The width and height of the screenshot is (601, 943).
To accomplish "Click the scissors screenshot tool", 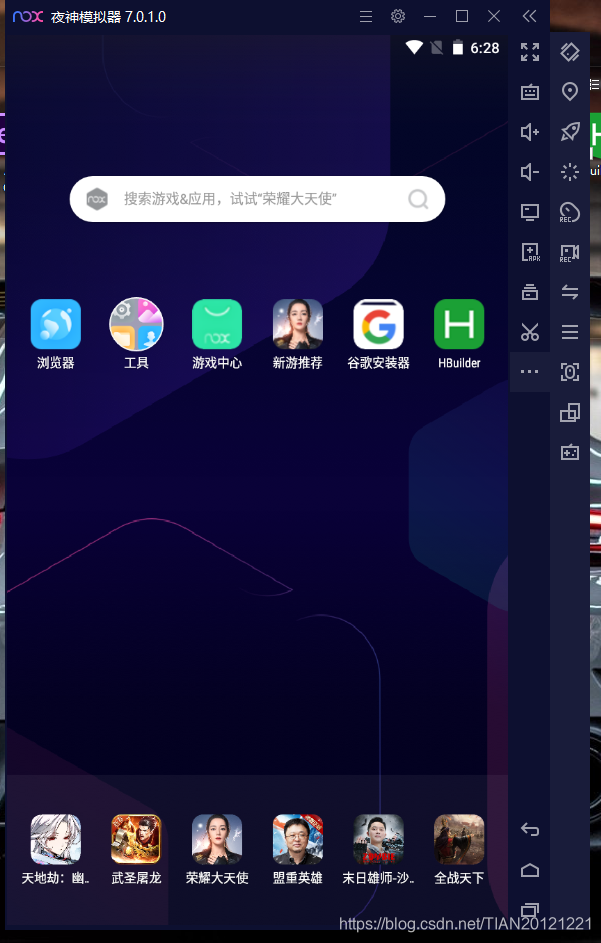I will point(529,331).
